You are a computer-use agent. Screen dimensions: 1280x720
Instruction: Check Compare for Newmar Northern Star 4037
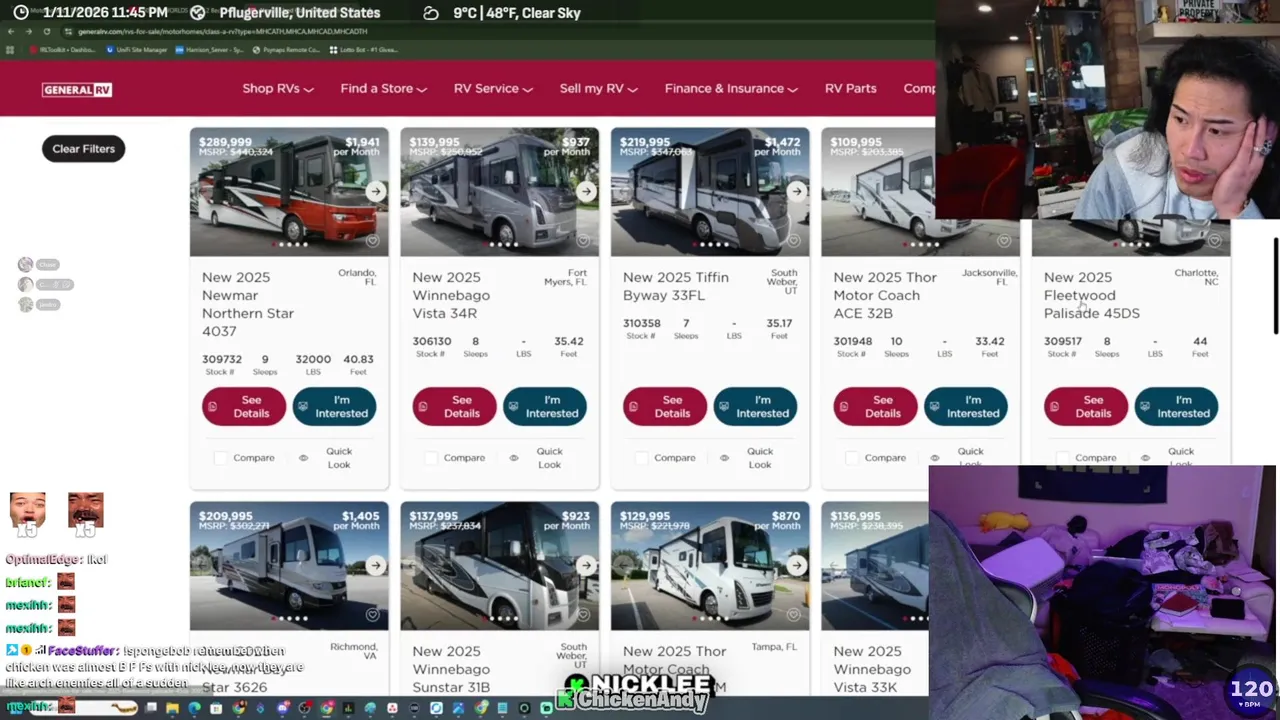click(x=220, y=458)
